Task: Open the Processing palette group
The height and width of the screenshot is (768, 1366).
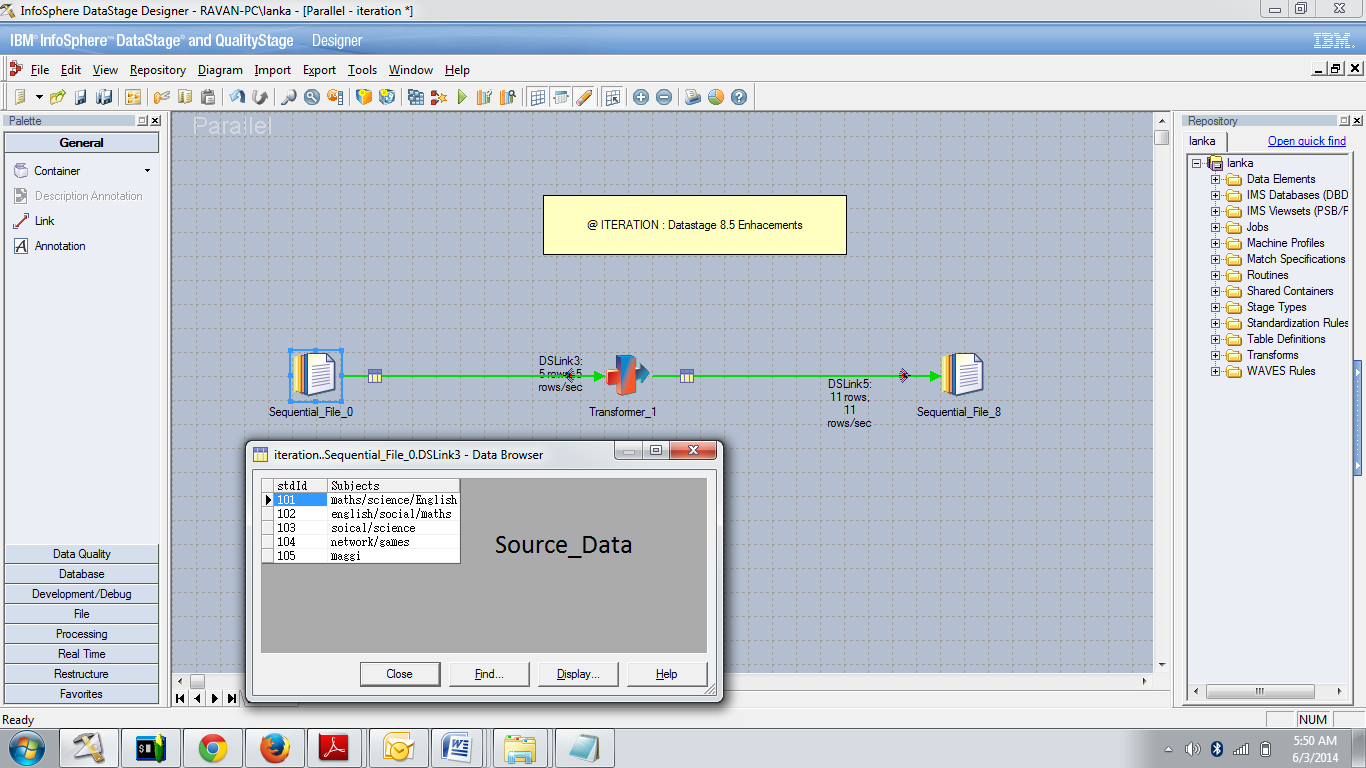Action: point(82,634)
